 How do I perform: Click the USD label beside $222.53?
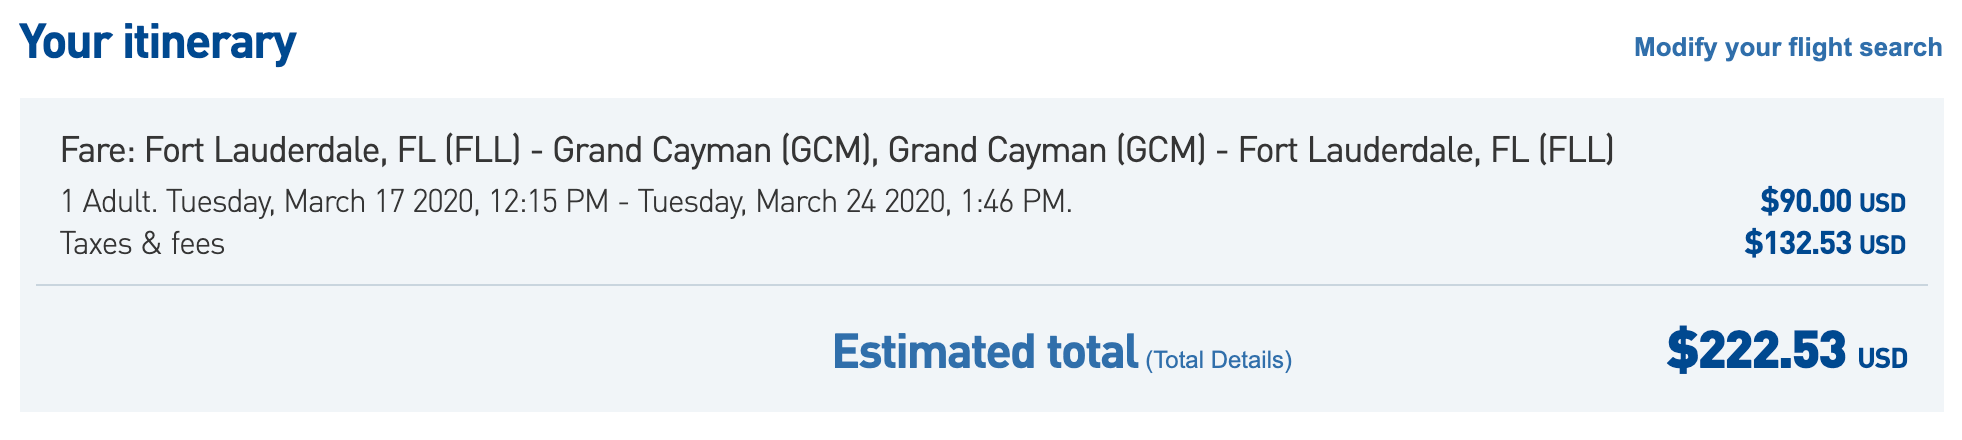point(1883,358)
